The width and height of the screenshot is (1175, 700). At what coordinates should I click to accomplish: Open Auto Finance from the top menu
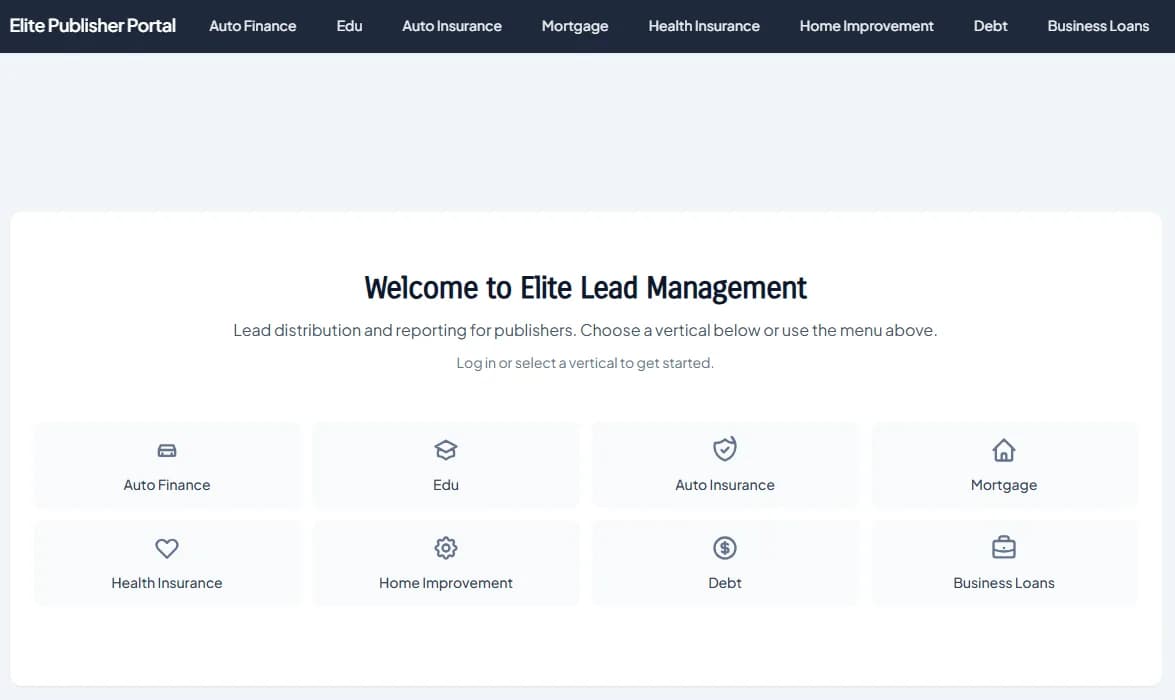[252, 26]
